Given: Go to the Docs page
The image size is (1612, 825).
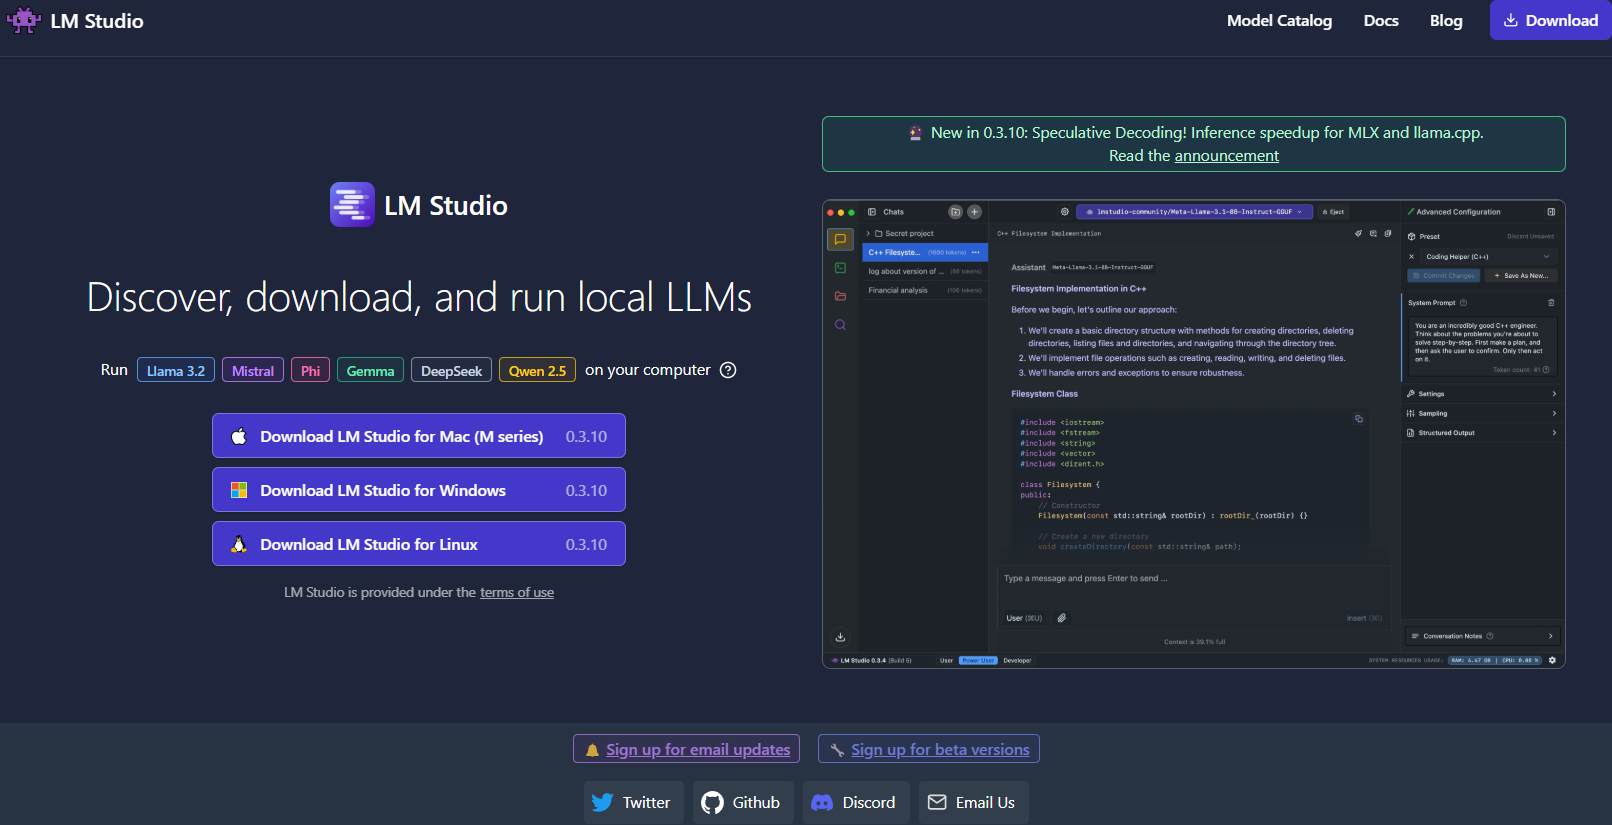Looking at the screenshot, I should [x=1381, y=21].
